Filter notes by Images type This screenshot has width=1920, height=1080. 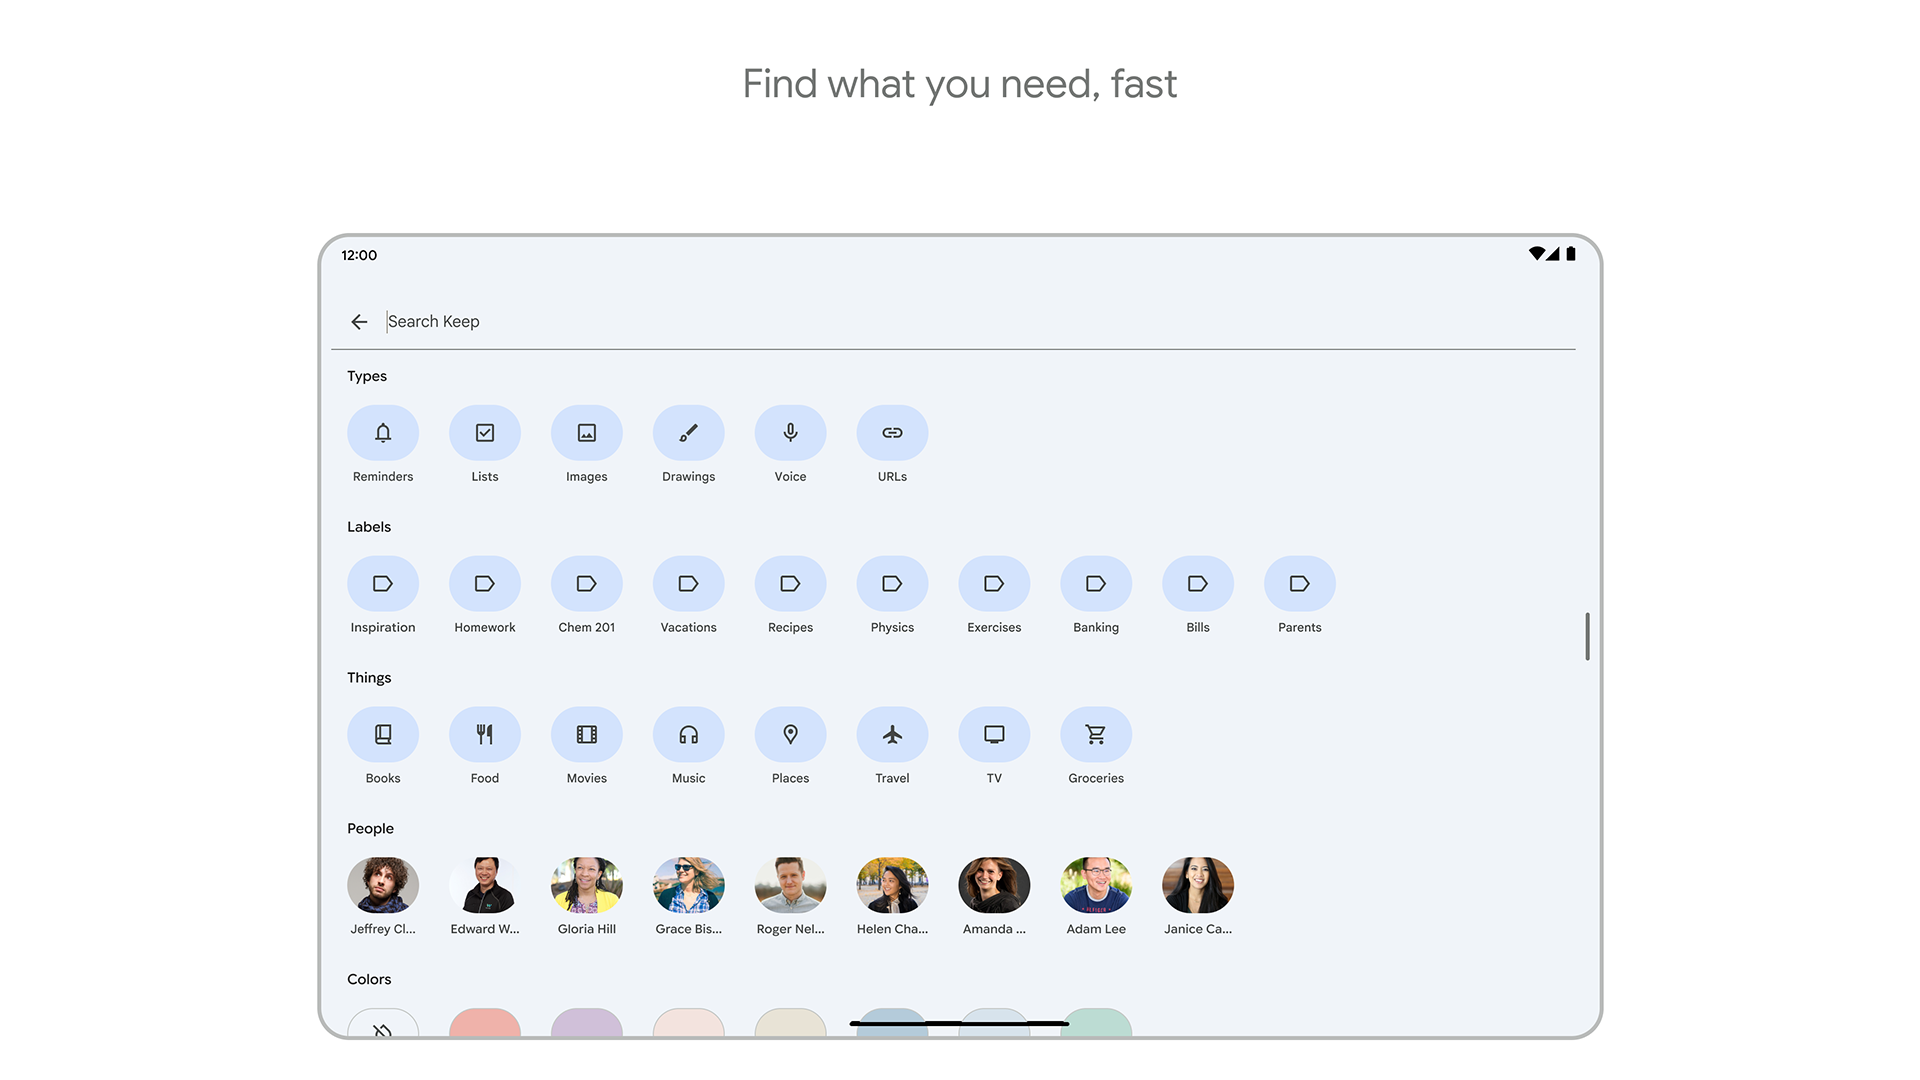point(587,433)
